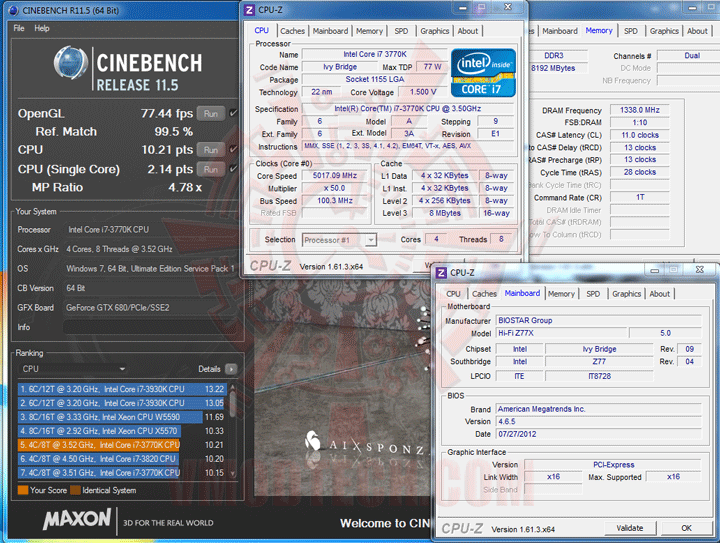Switch to SPD tab in top CPU-Z window

click(401, 31)
